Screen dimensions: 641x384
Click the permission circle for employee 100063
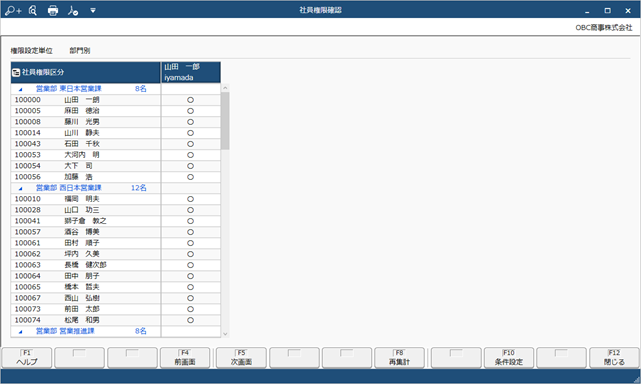point(191,266)
